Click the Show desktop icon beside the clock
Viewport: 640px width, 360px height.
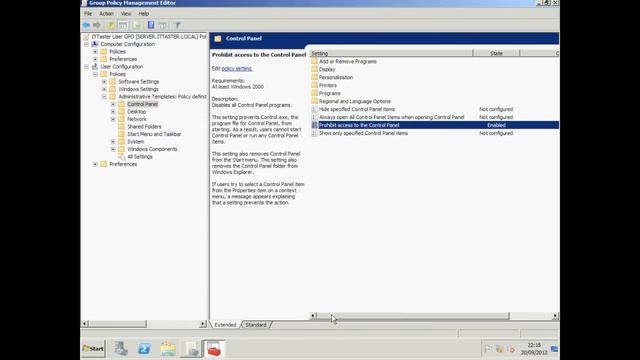554,349
